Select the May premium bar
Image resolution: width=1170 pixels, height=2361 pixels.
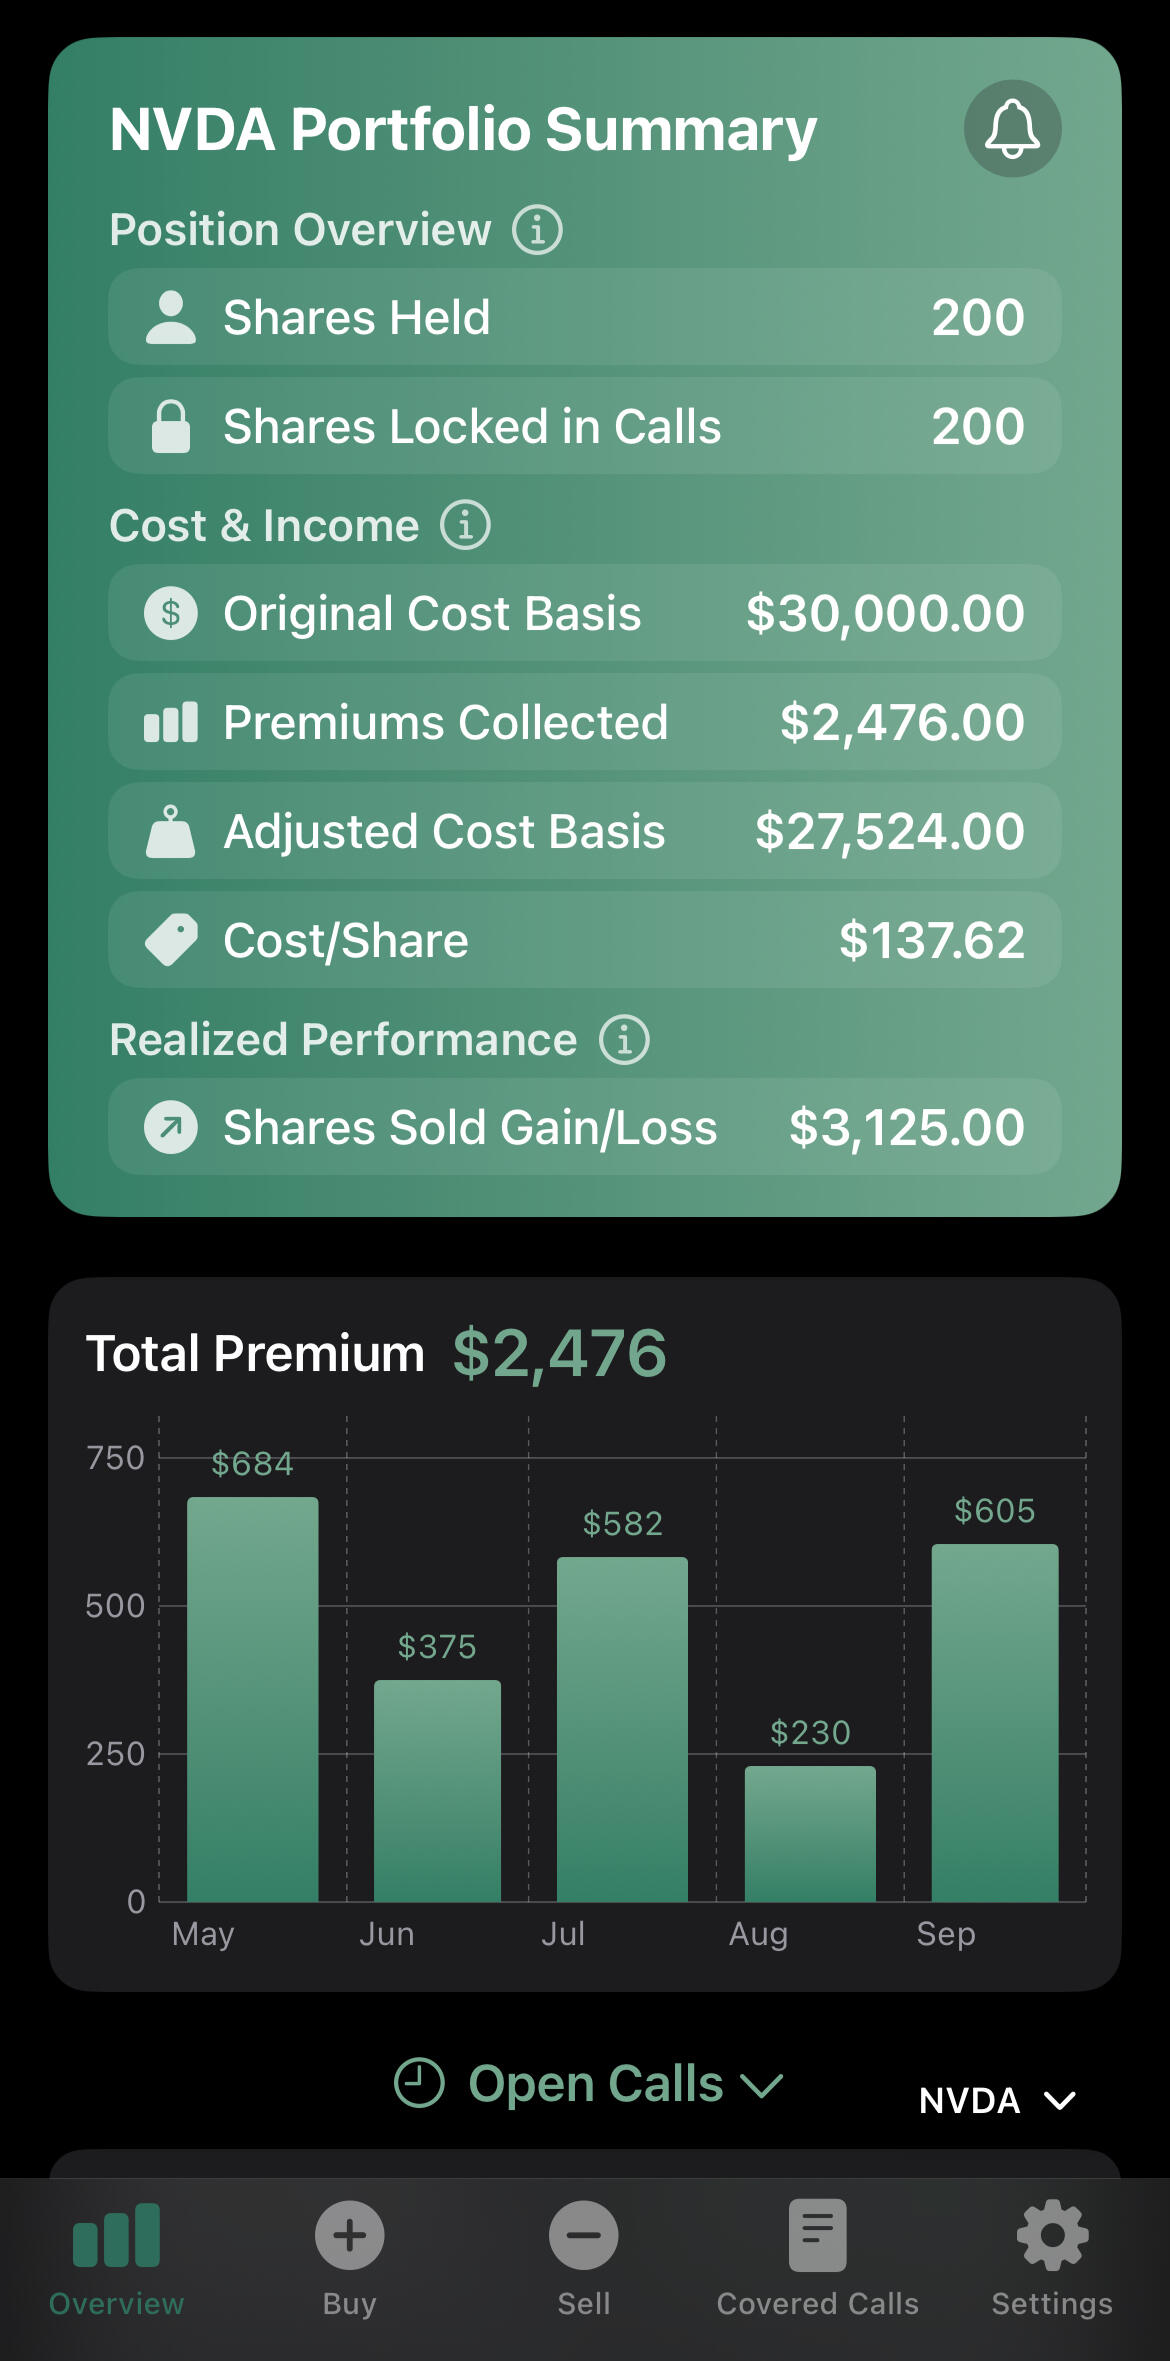click(252, 1700)
